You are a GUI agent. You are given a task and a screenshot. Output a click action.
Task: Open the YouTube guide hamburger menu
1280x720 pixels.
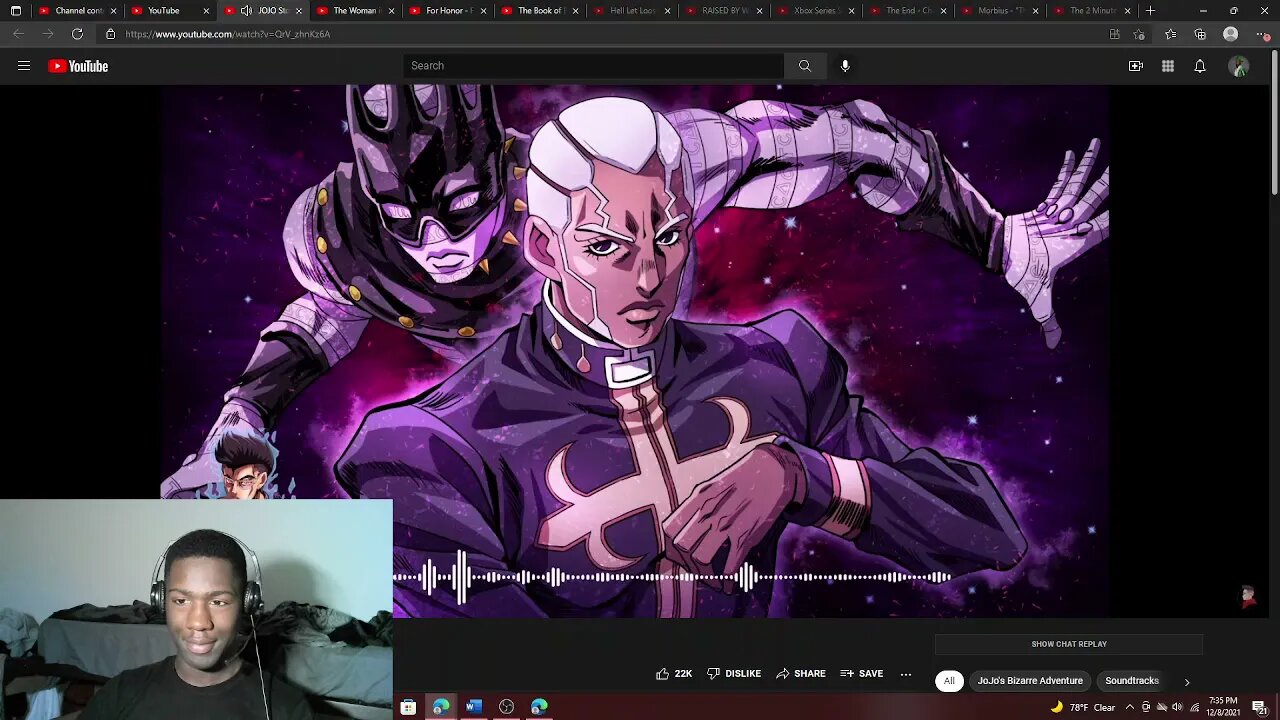pyautogui.click(x=24, y=66)
